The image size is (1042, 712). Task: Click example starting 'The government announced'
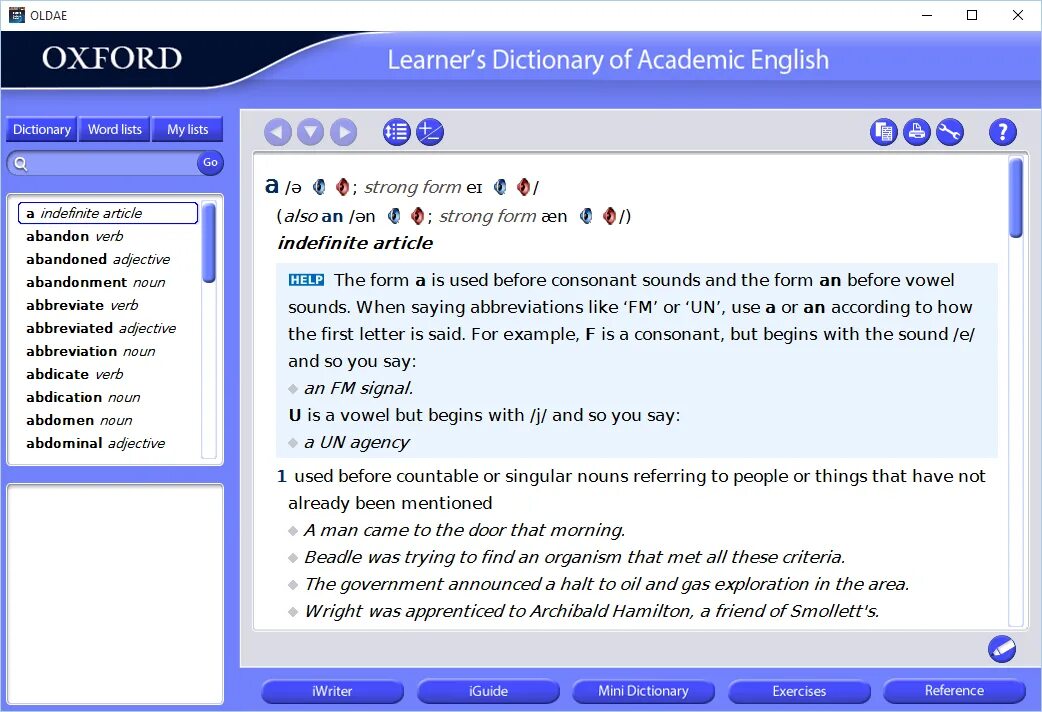(607, 584)
